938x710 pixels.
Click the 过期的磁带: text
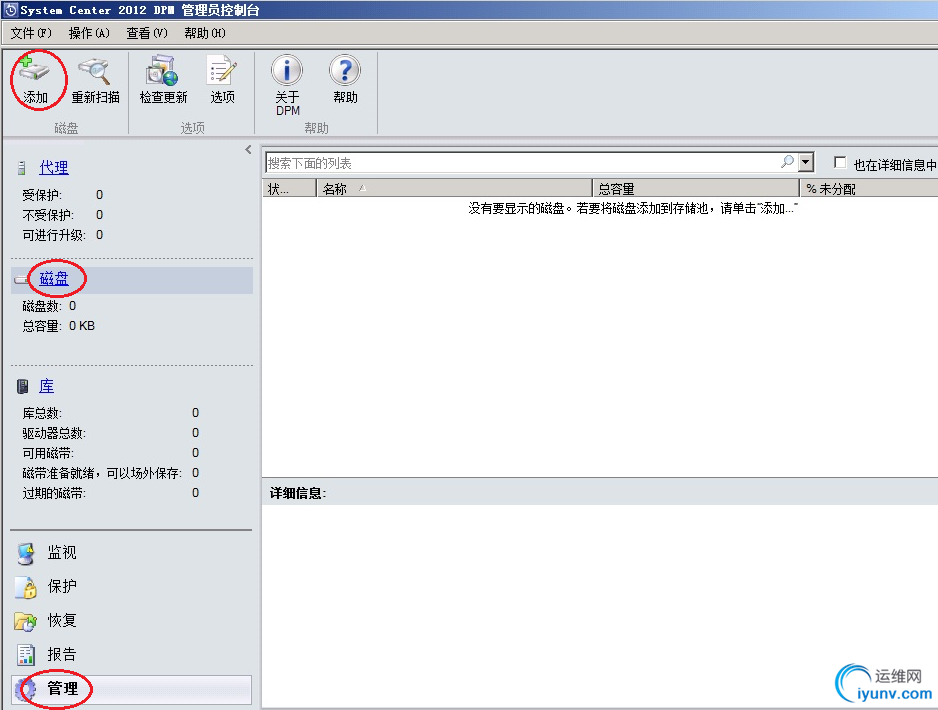(x=54, y=493)
